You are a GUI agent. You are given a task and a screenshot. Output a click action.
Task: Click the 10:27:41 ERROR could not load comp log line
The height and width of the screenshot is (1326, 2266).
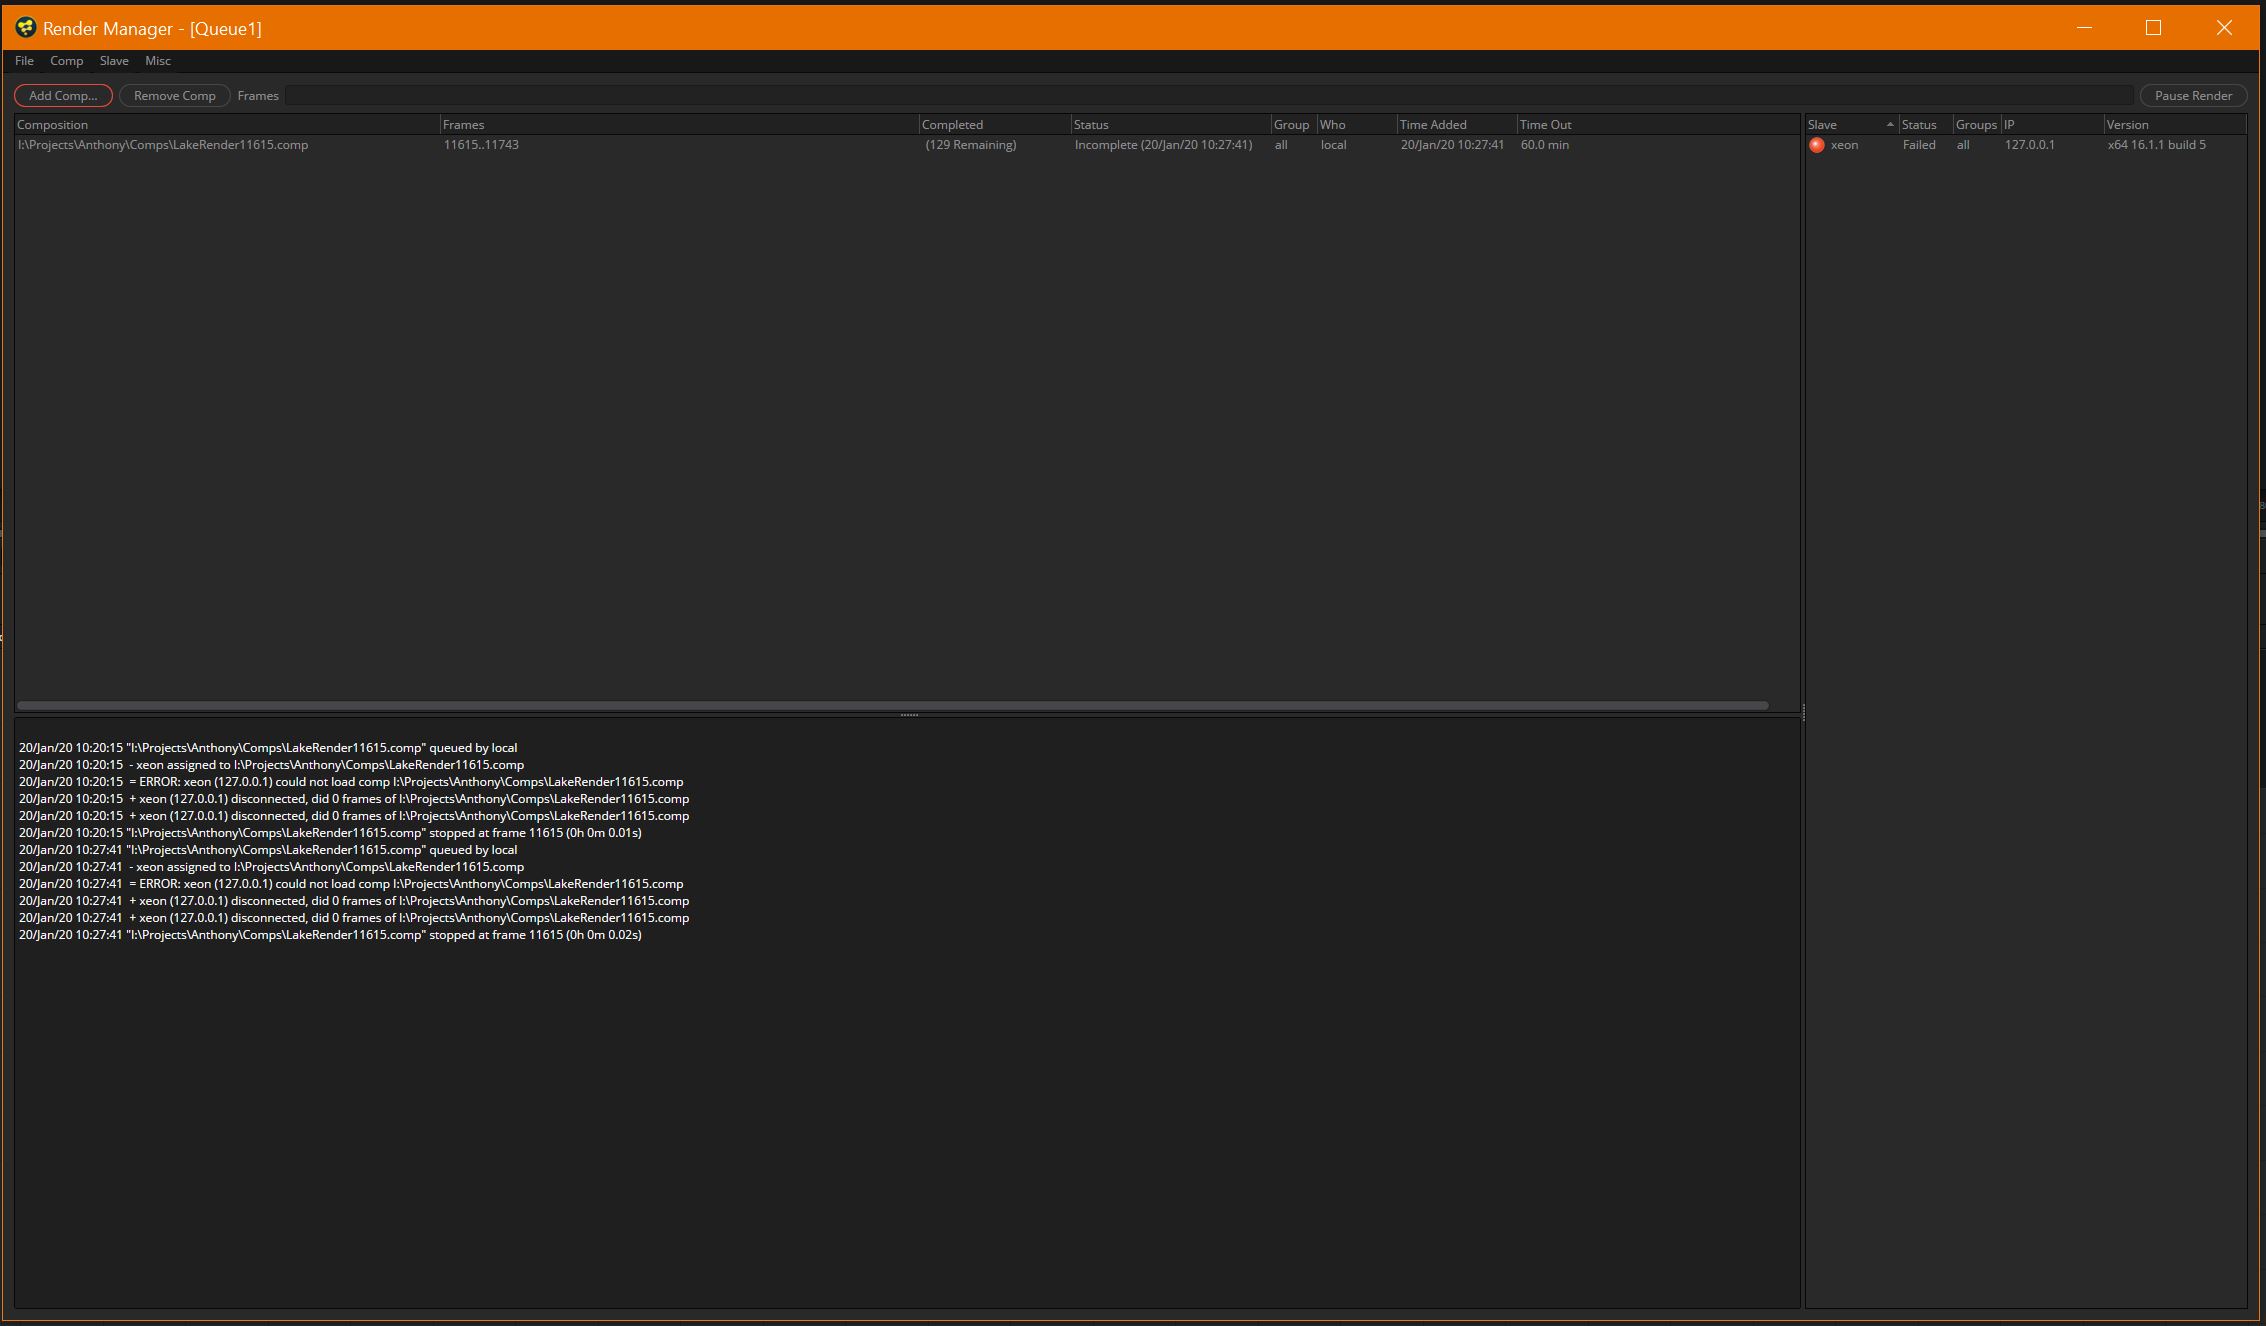(351, 884)
